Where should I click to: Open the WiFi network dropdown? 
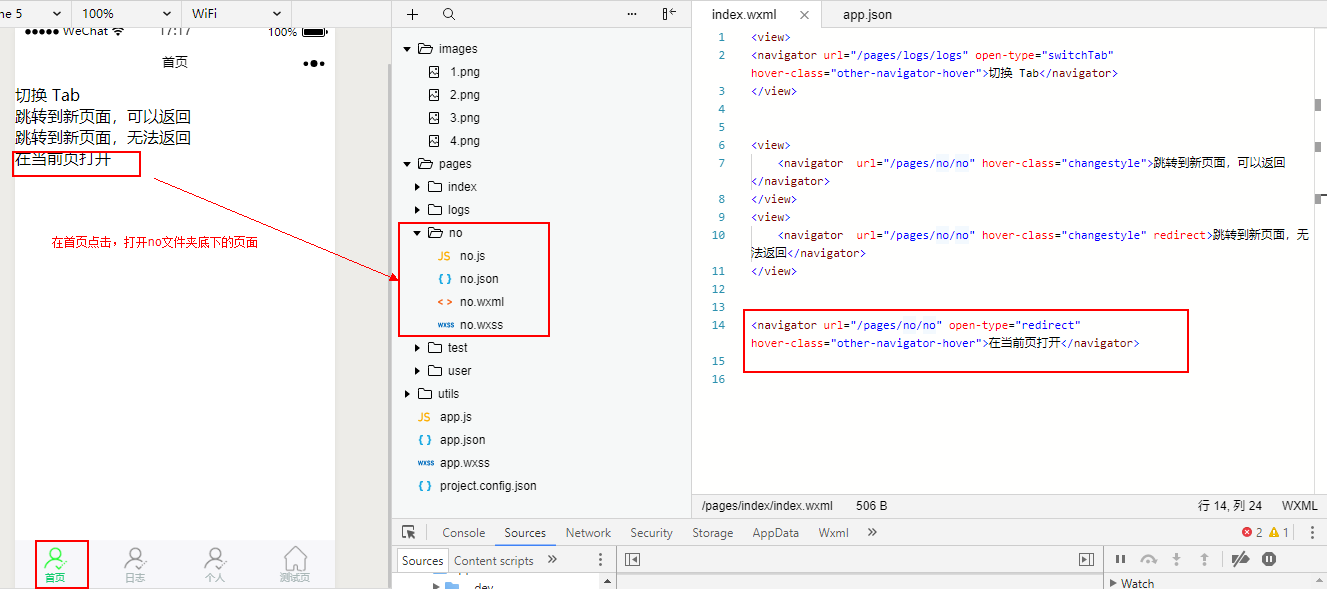click(235, 14)
